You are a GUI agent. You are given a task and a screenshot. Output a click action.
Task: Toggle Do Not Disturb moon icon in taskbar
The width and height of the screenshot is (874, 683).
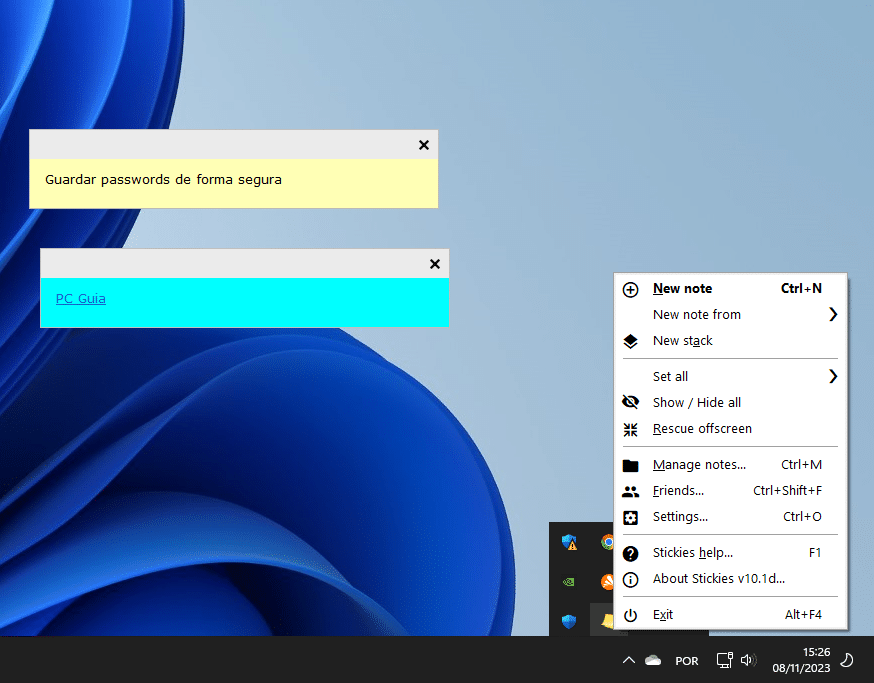(846, 660)
